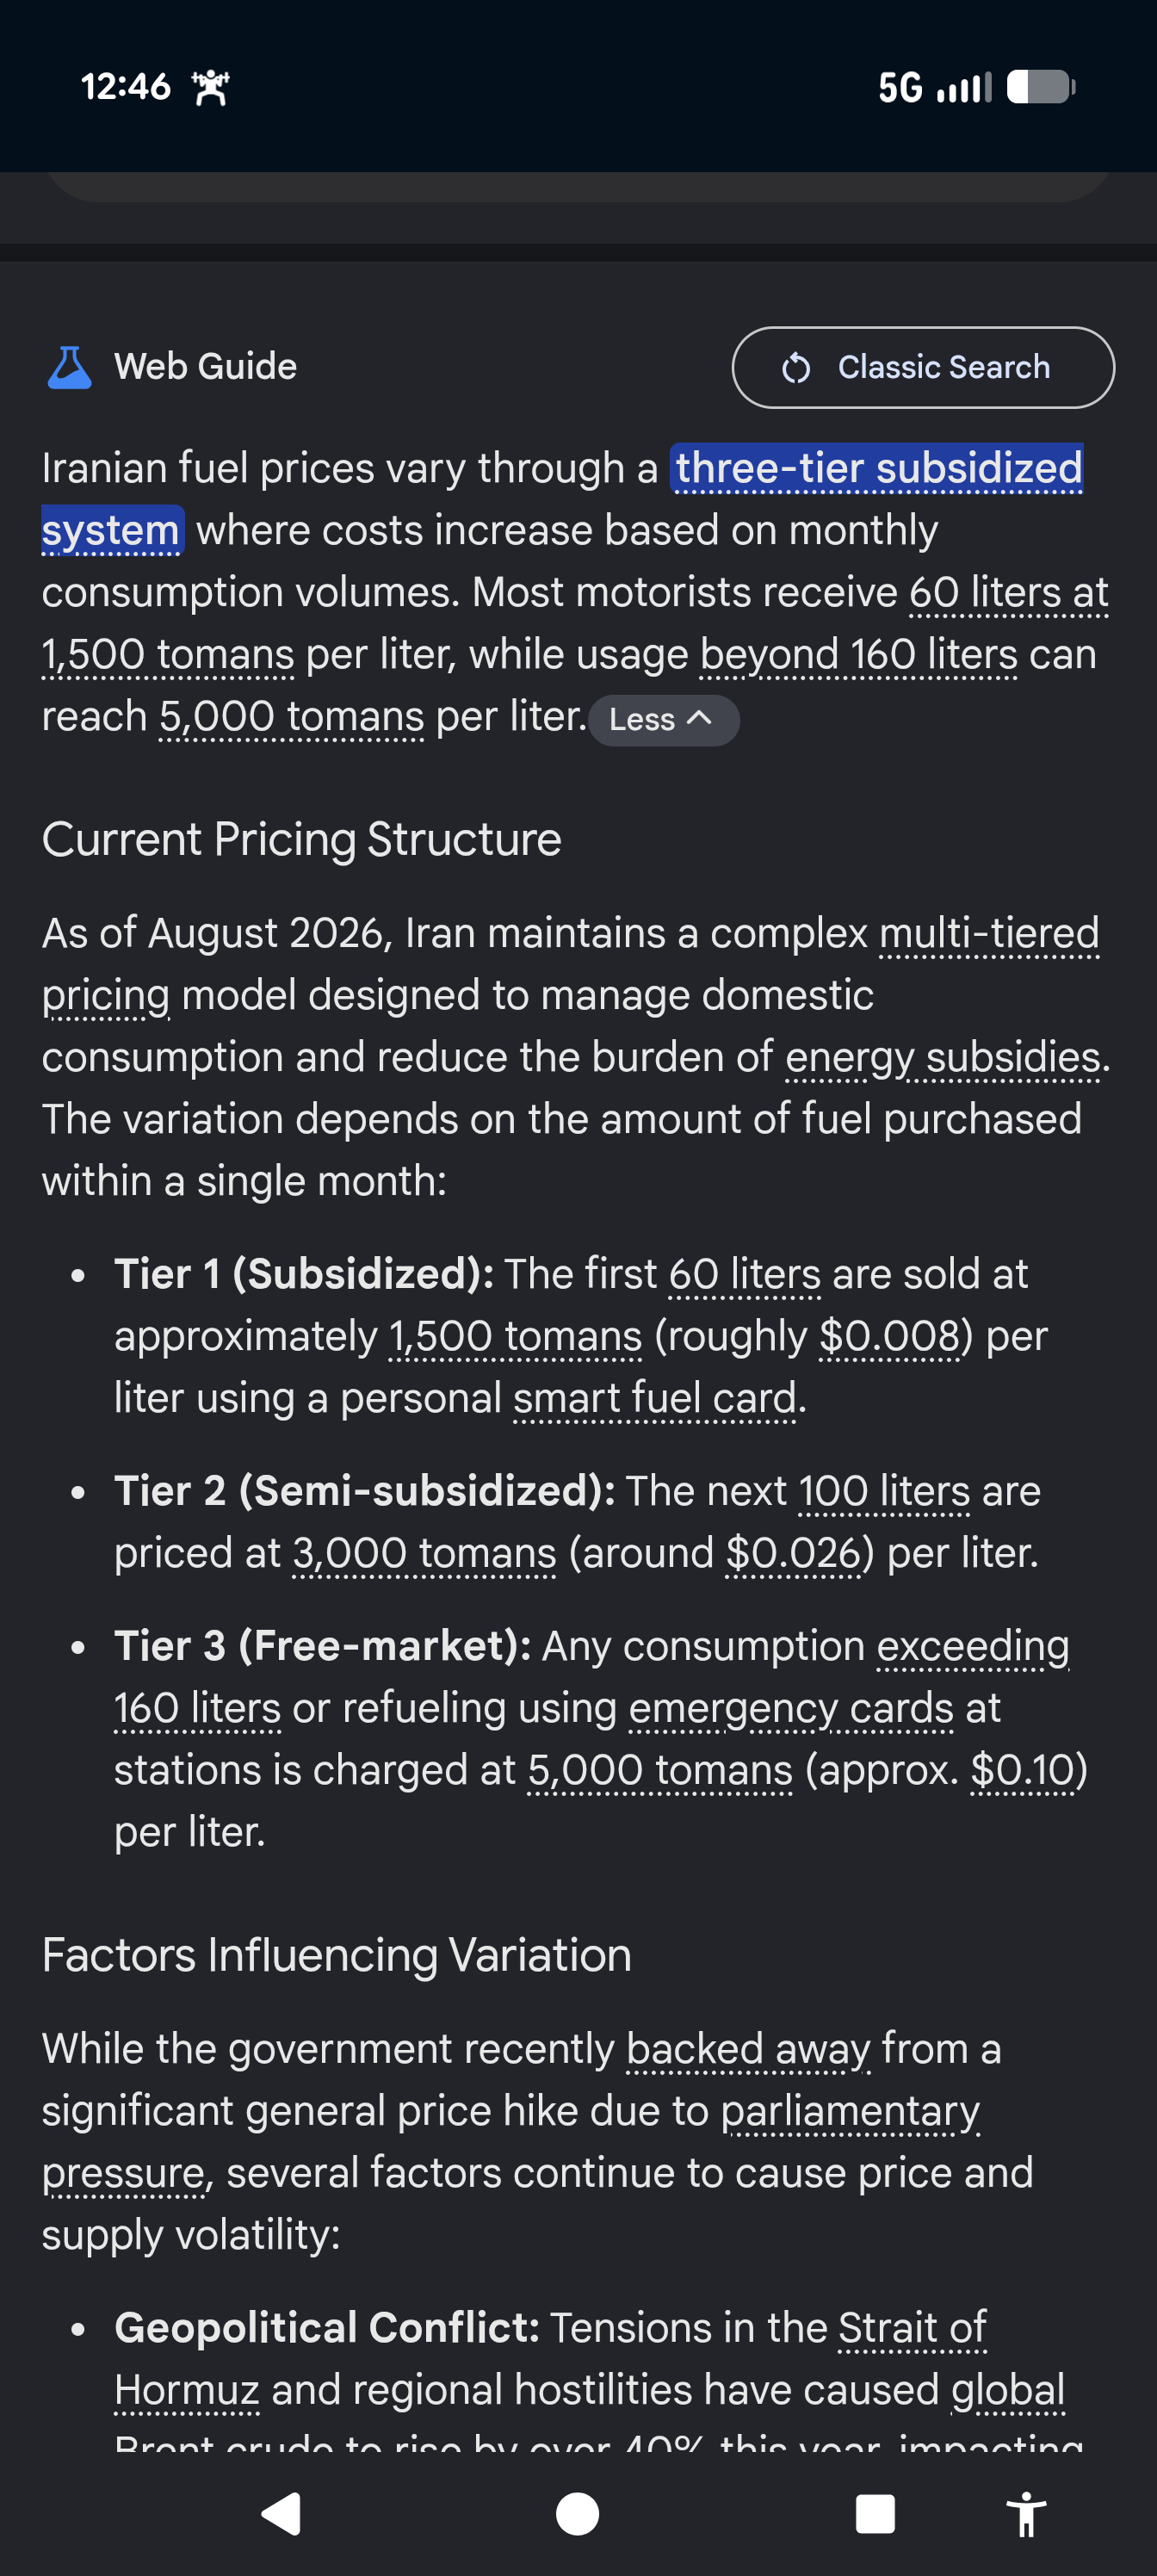Viewport: 1157px width, 2576px height.
Task: Follow the parliamentary pressure link
Action: coord(511,2142)
